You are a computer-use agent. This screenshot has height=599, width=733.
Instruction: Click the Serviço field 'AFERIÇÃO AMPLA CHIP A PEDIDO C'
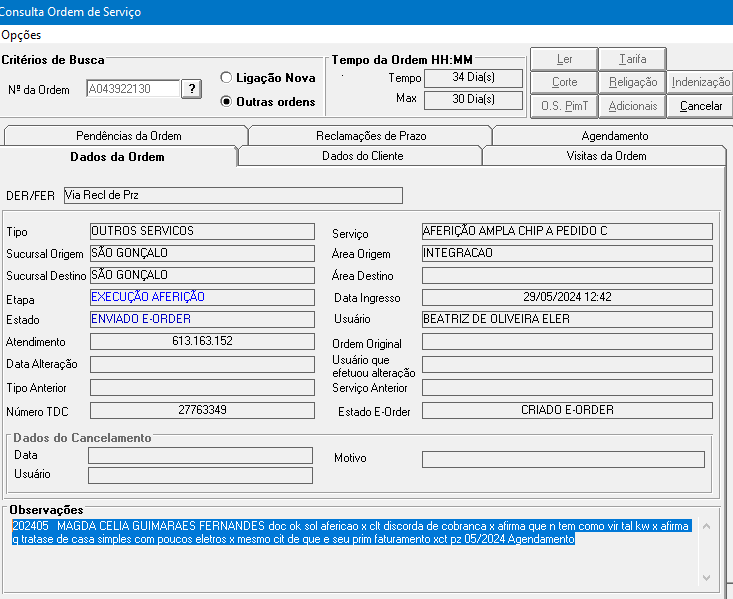(567, 231)
